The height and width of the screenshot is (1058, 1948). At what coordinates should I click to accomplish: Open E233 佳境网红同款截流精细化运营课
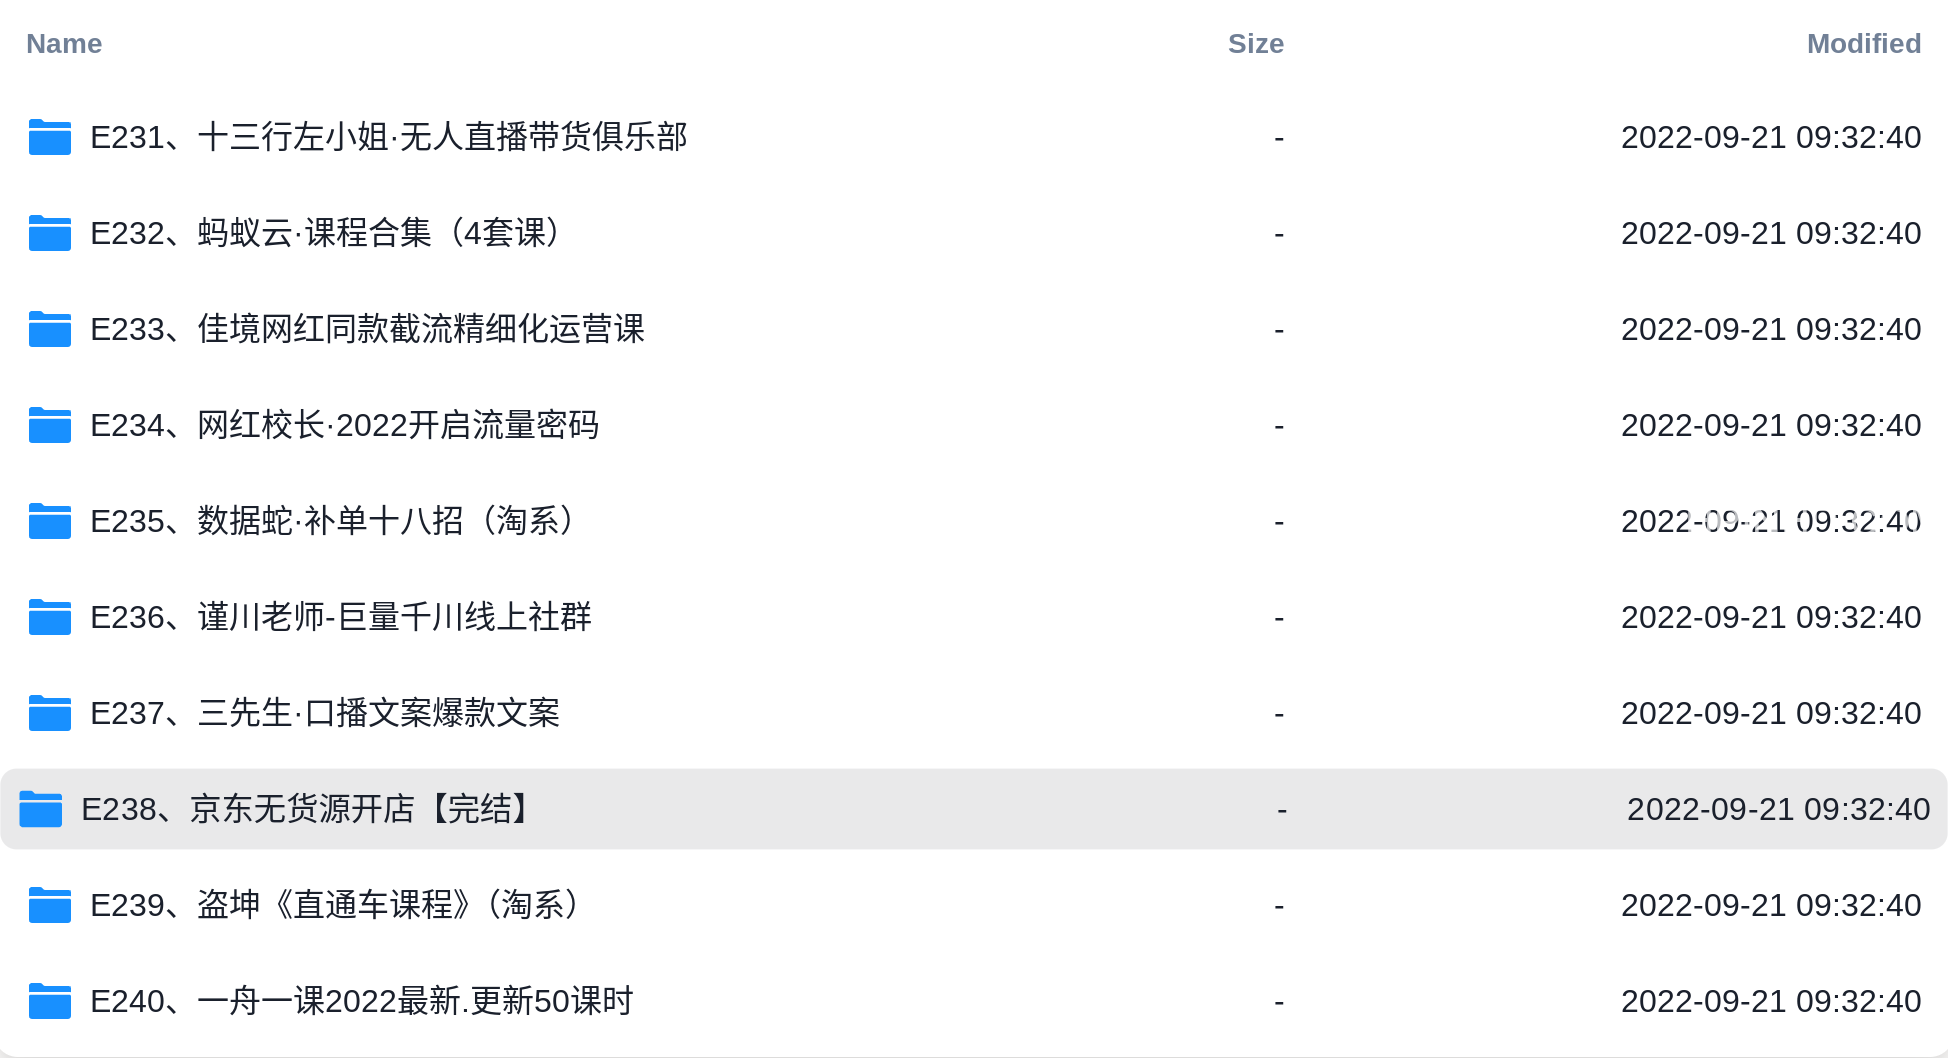pos(368,329)
